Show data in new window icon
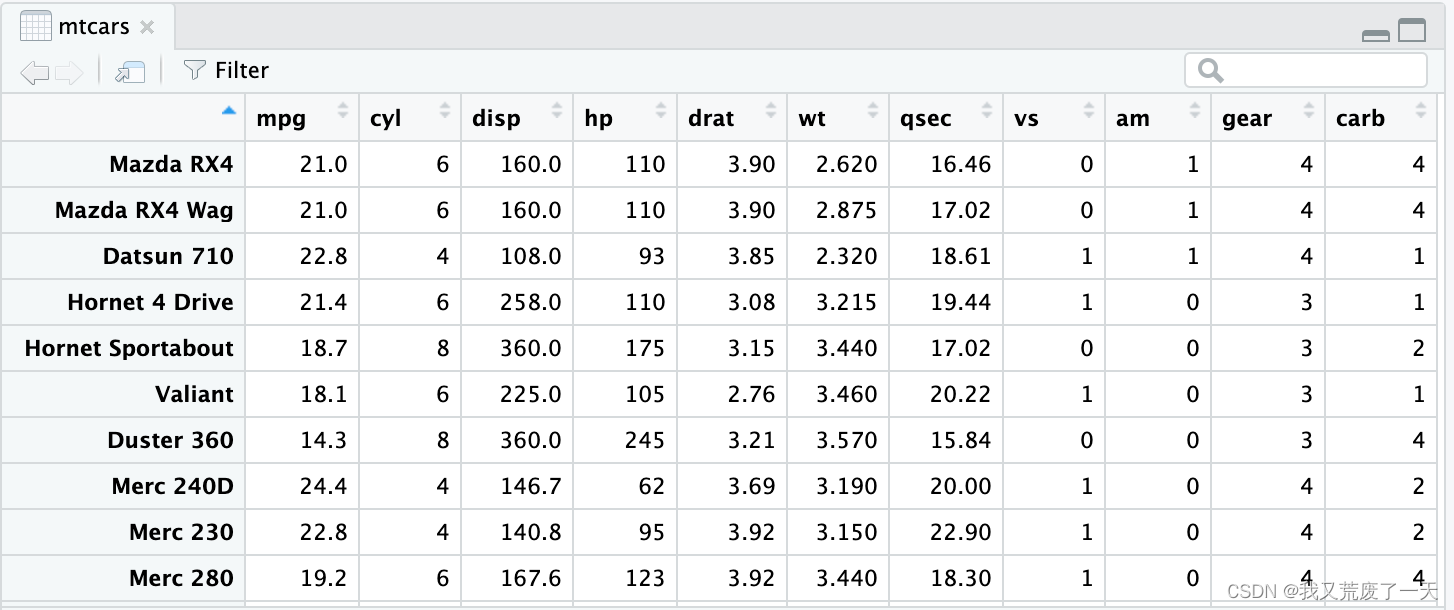The image size is (1454, 610). click(x=130, y=71)
